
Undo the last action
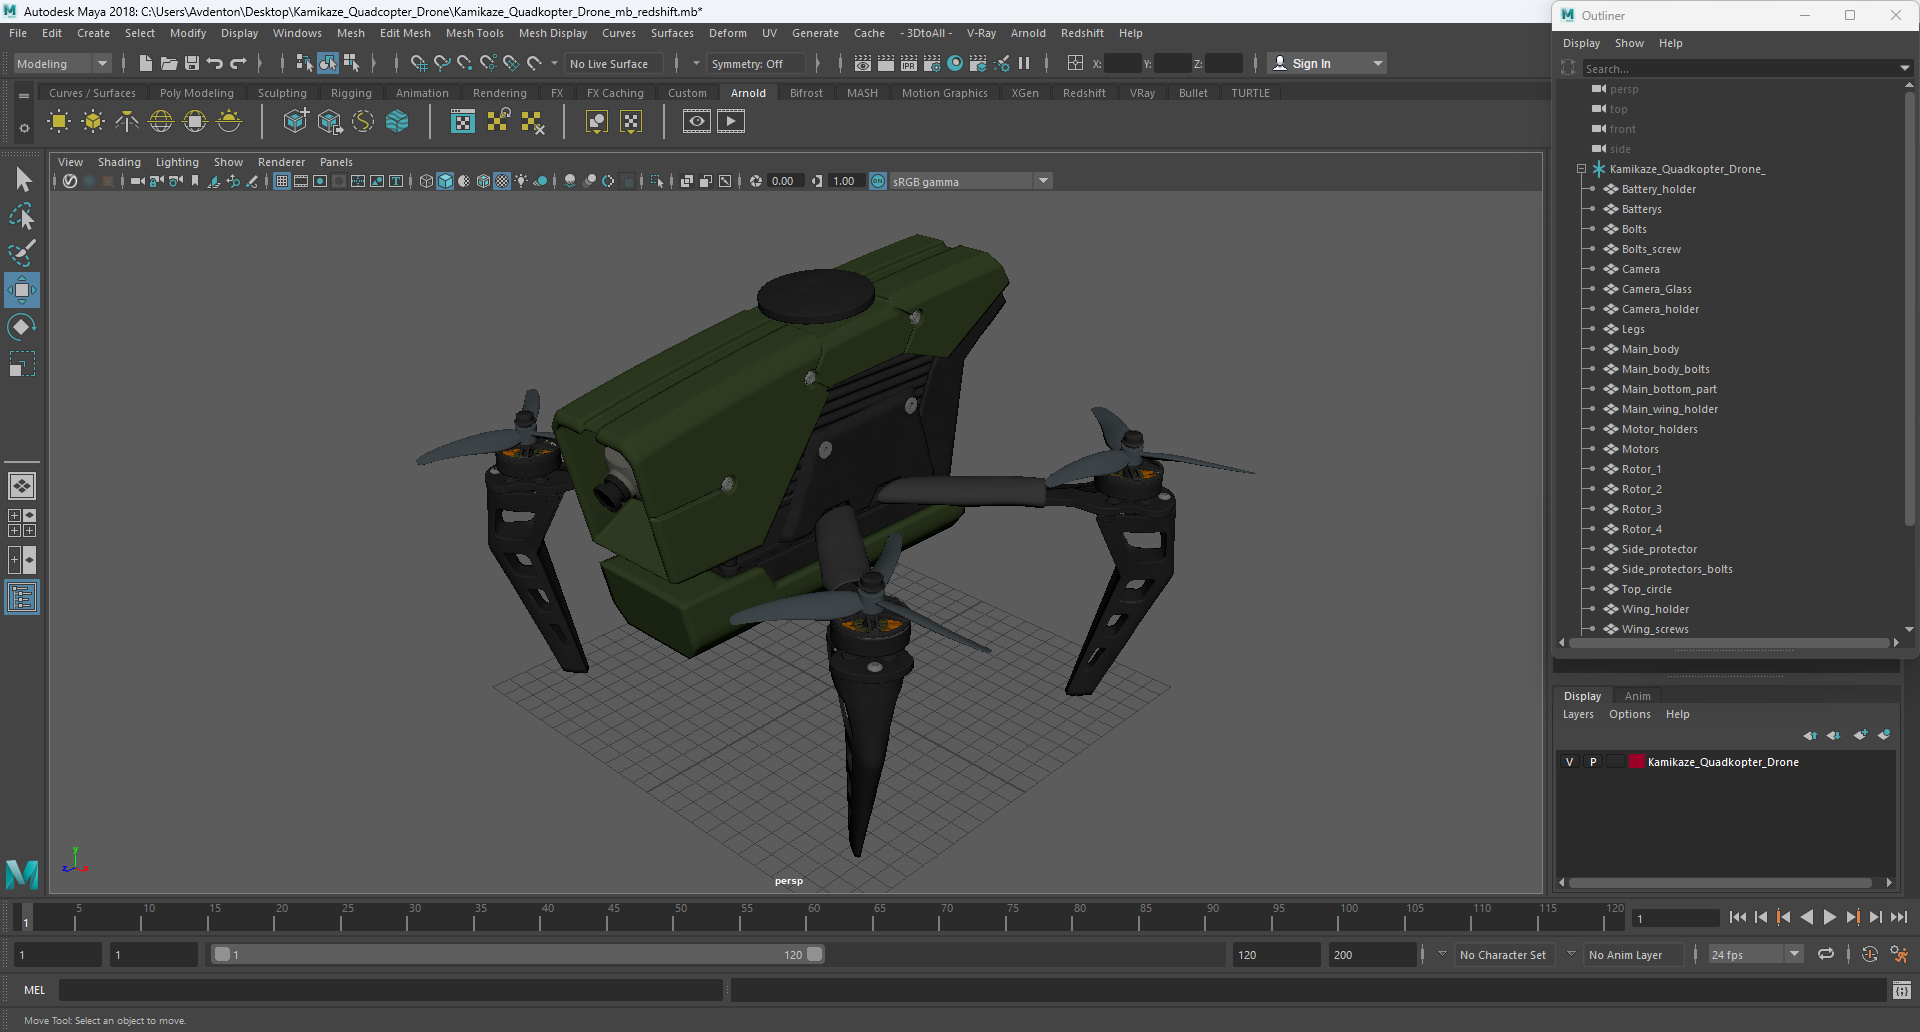click(x=215, y=63)
